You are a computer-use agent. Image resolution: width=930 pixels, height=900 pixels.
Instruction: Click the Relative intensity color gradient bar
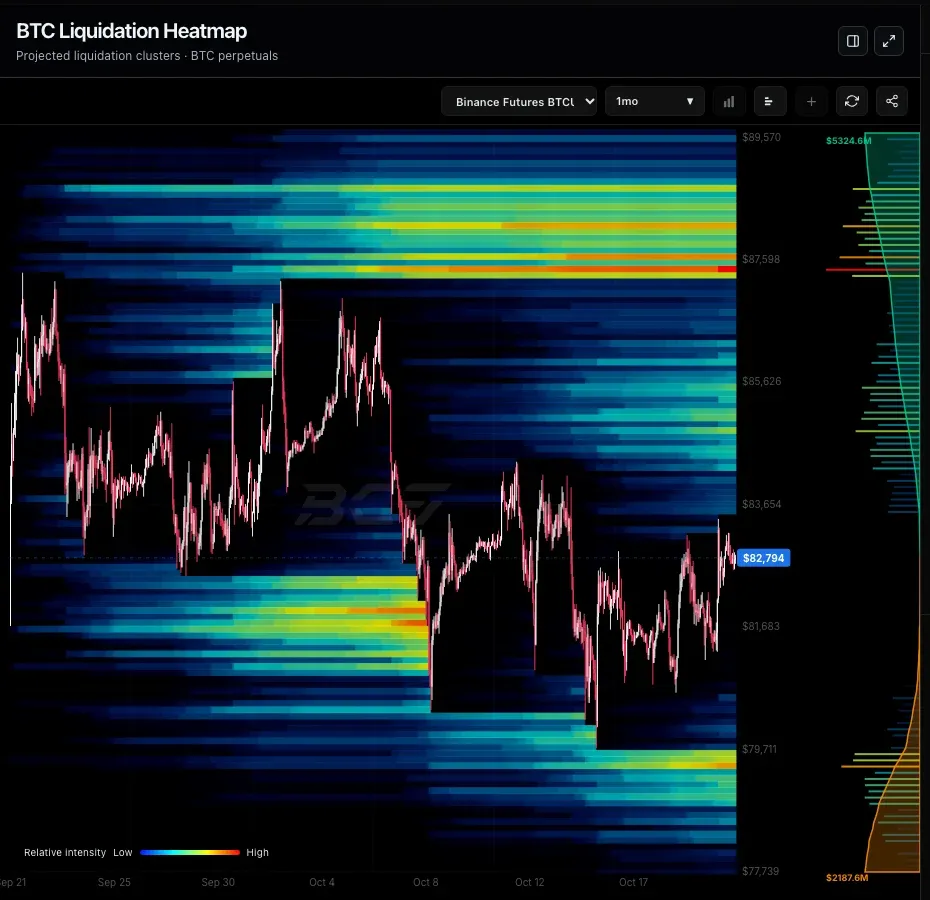190,853
